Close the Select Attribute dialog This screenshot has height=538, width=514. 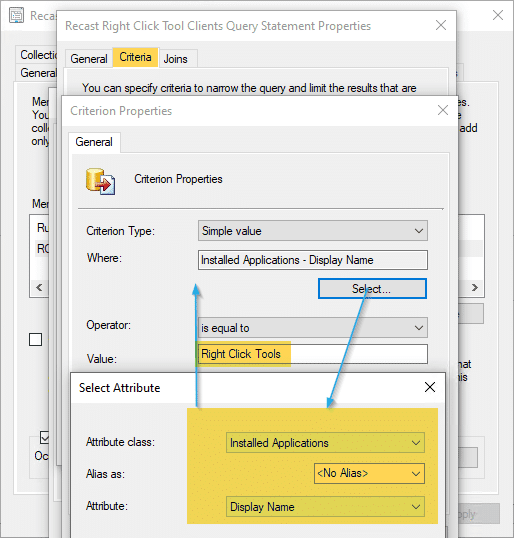pos(430,387)
